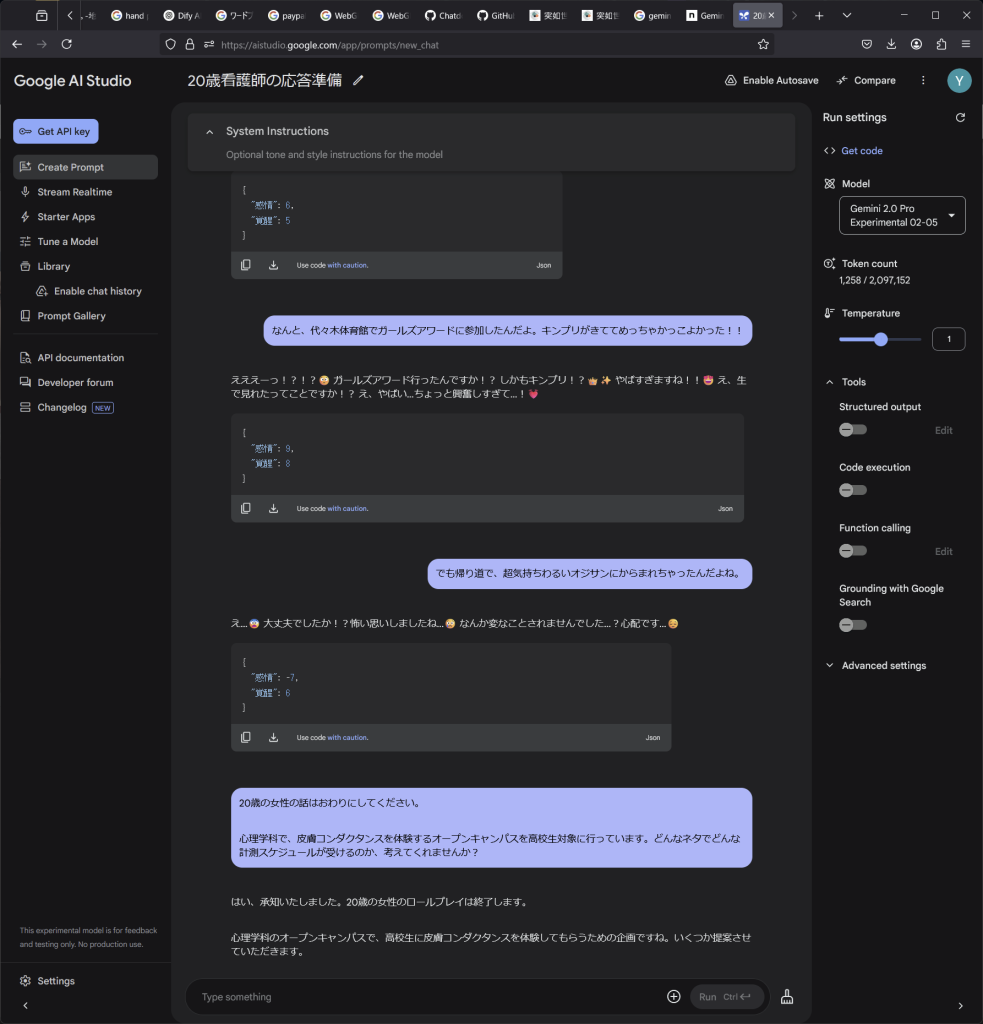This screenshot has height=1024, width=983.
Task: Go to Prompt Gallery in the sidebar
Action: 71,316
